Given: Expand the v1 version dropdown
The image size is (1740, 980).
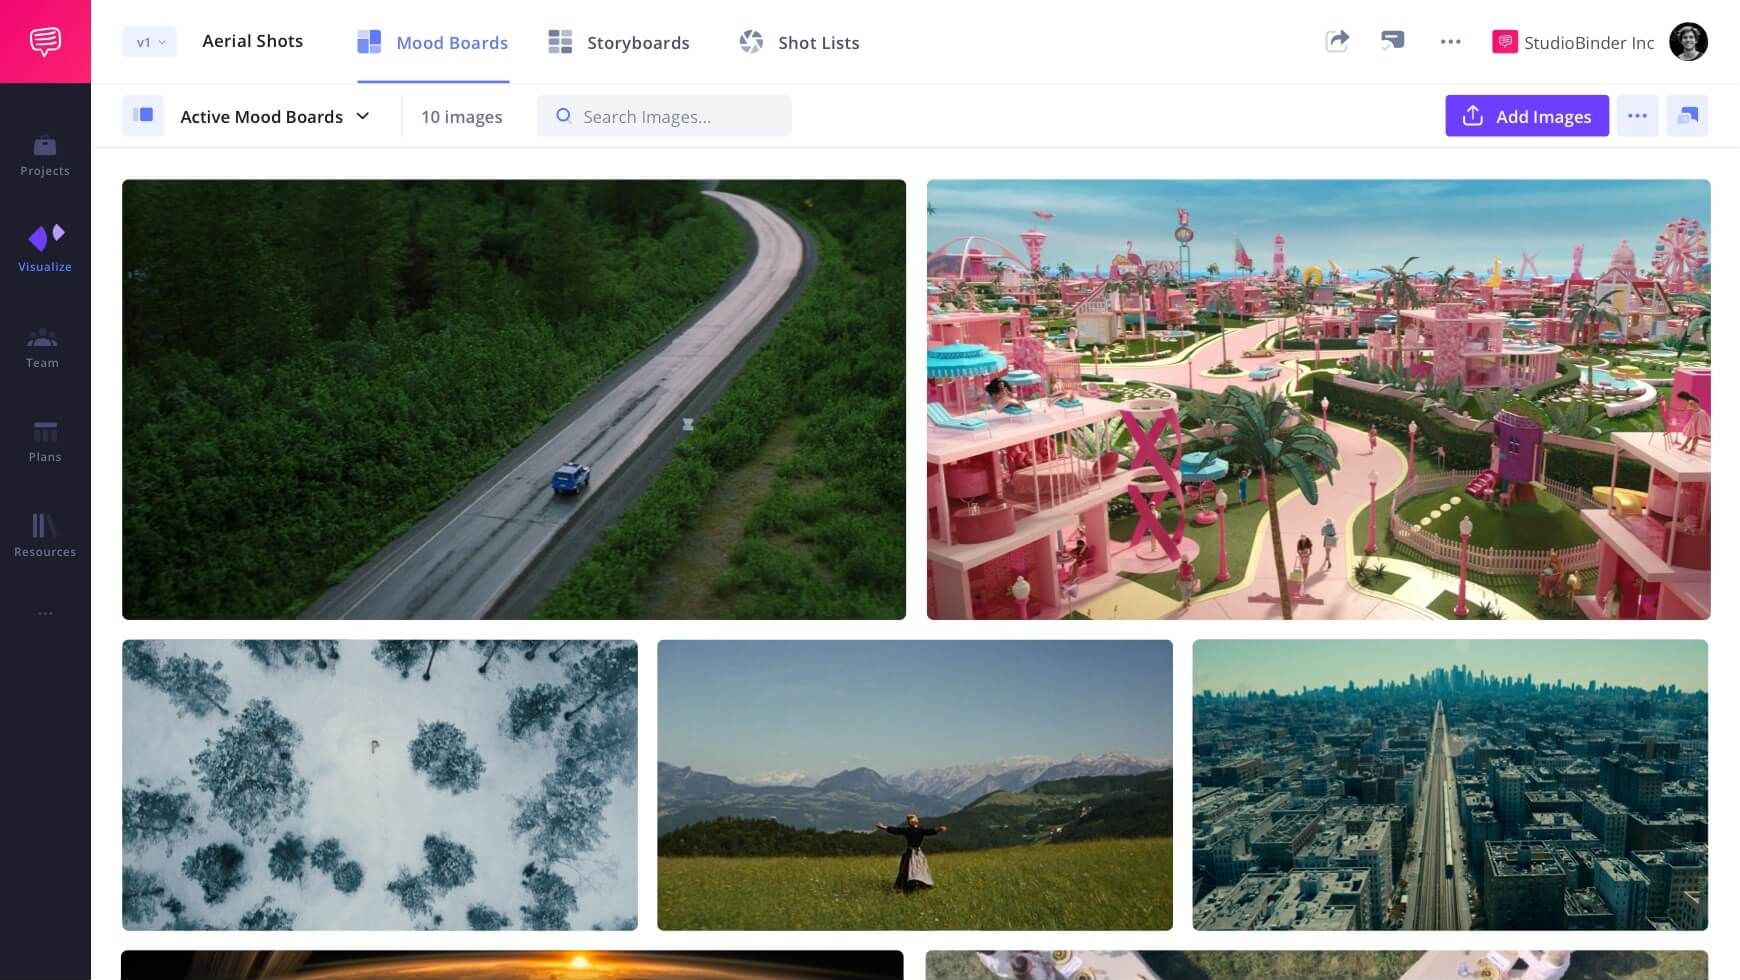Looking at the screenshot, I should (x=149, y=42).
